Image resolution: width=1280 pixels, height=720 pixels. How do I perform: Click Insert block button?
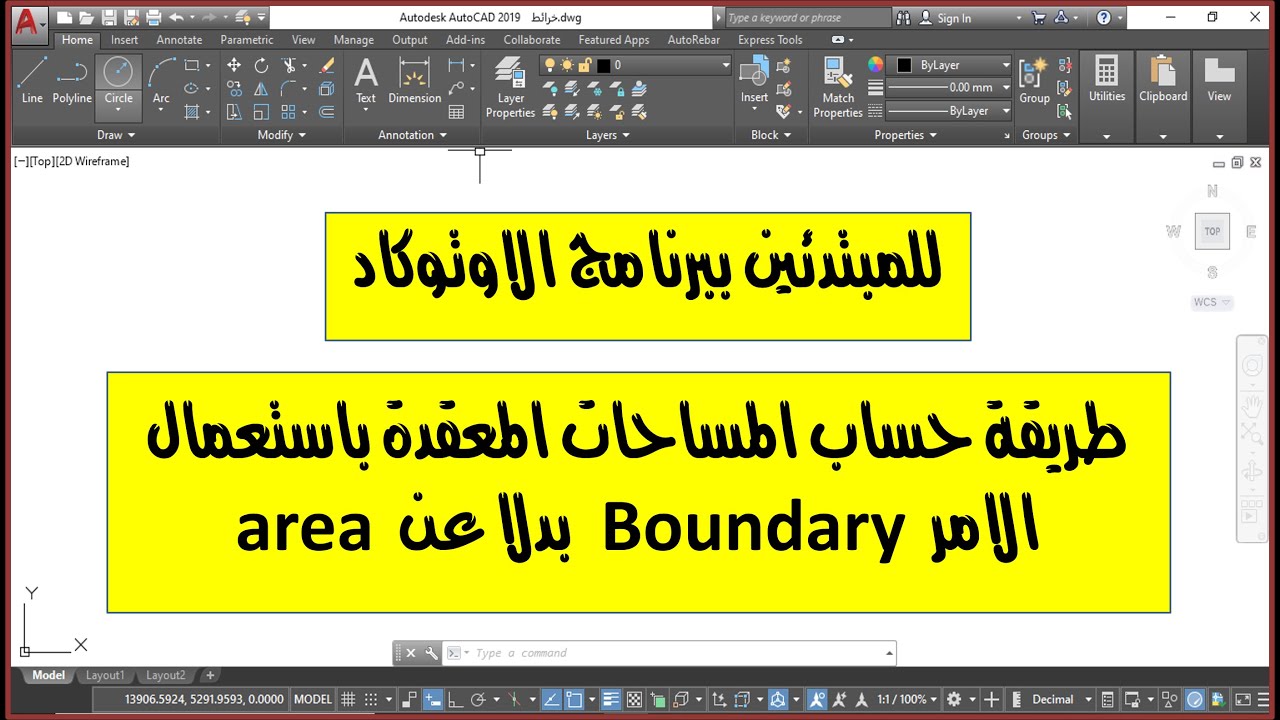[754, 80]
